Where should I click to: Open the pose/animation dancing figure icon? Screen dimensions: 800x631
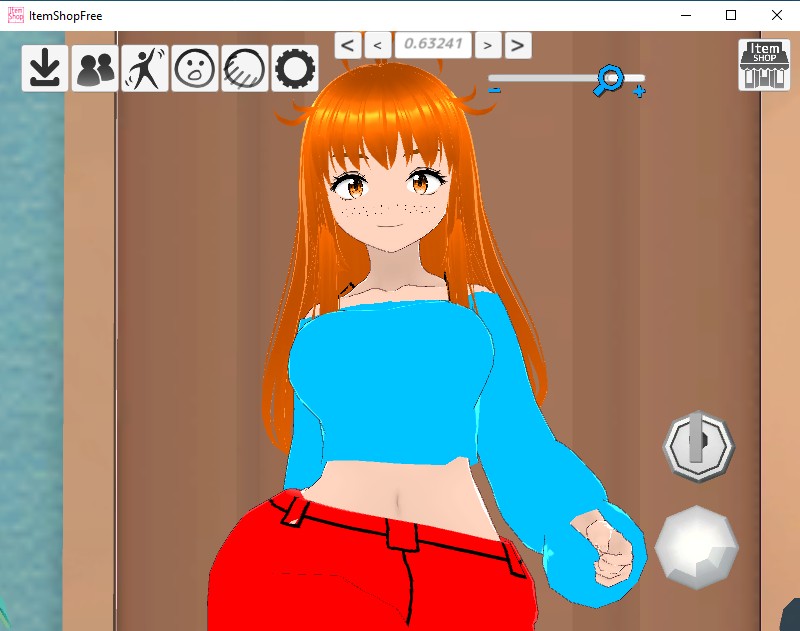(145, 68)
